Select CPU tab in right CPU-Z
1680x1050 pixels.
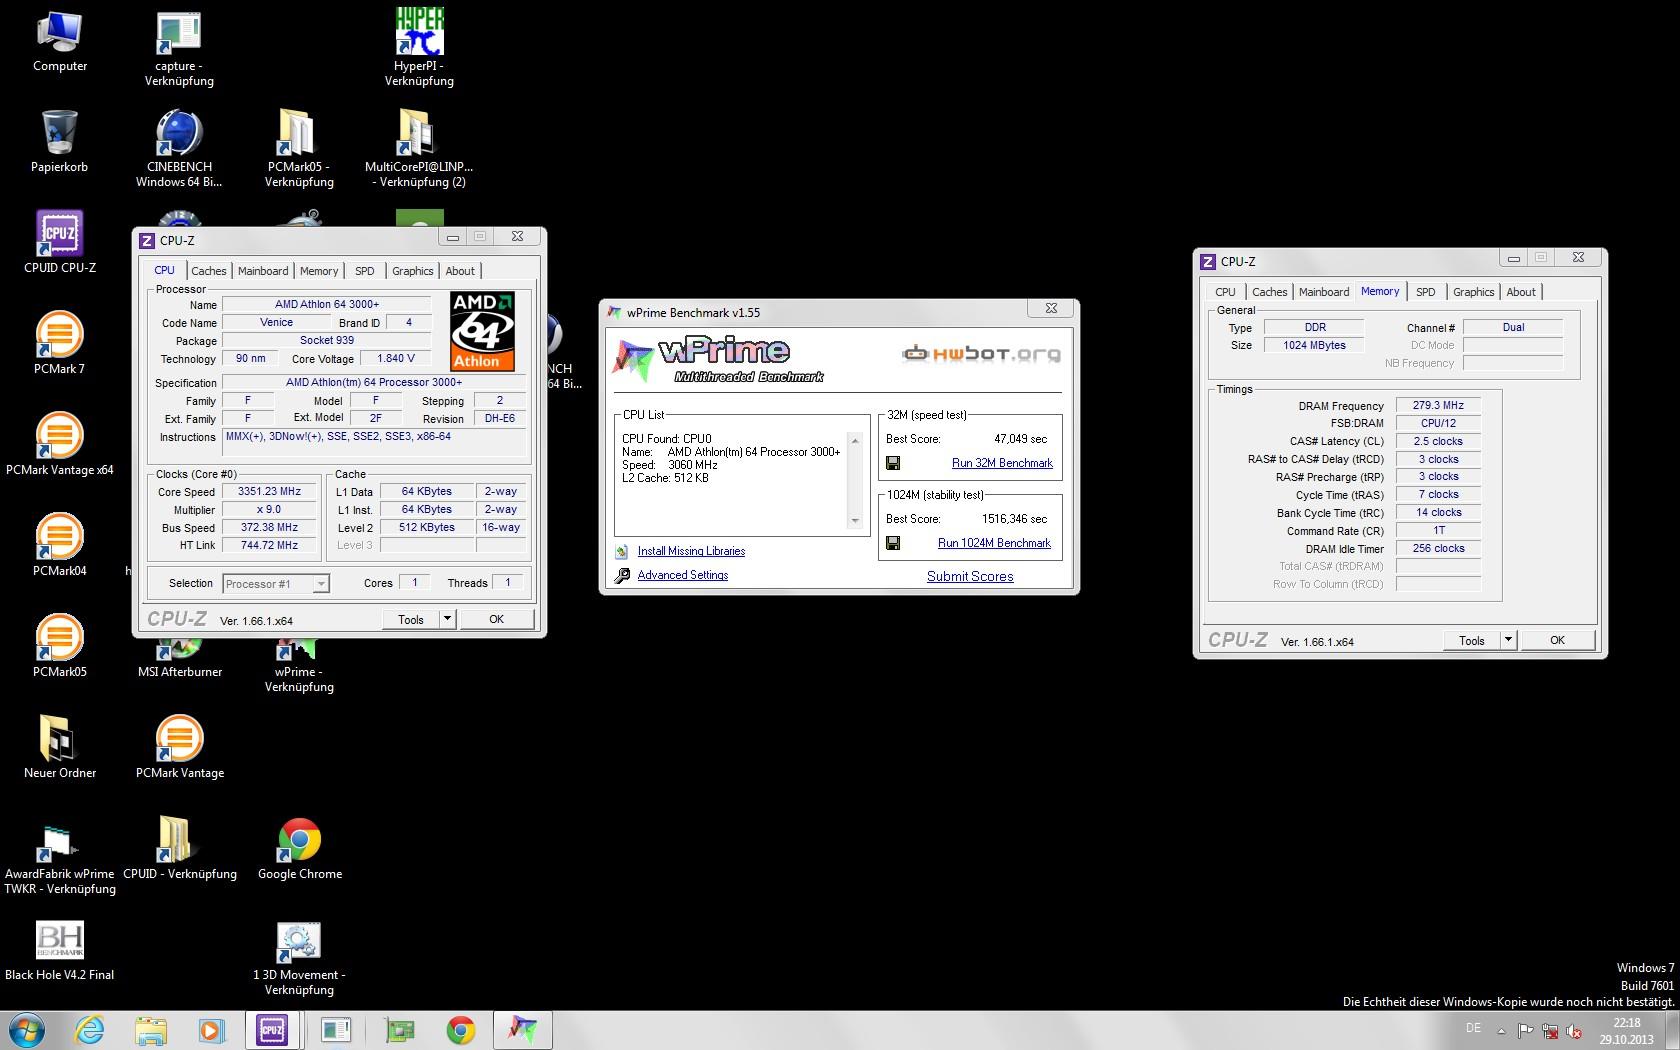click(1225, 292)
